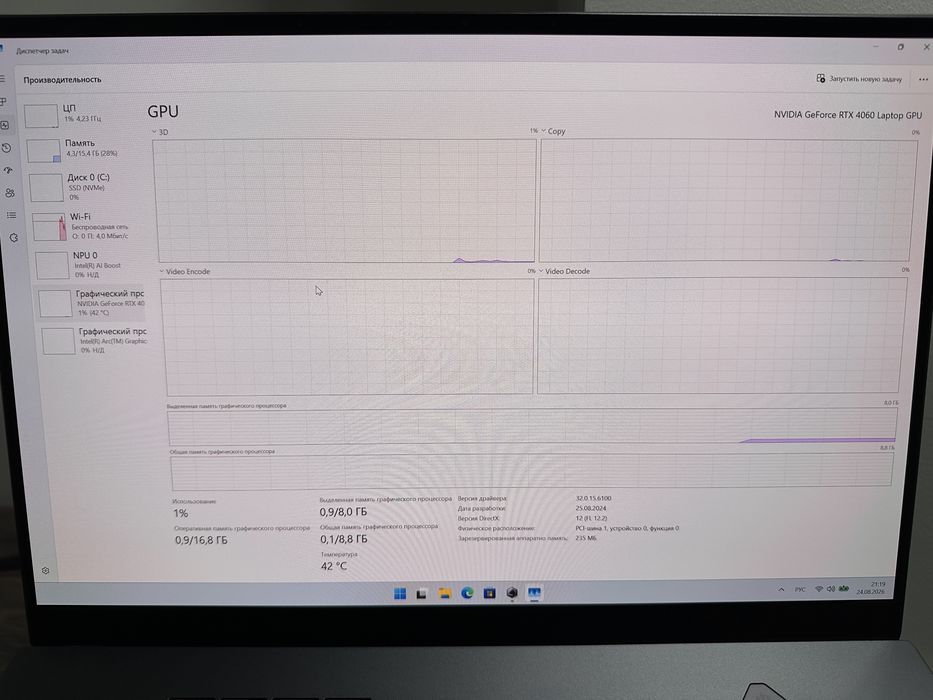Click Запустить новую задачу button
933x700 pixels.
pos(859,79)
